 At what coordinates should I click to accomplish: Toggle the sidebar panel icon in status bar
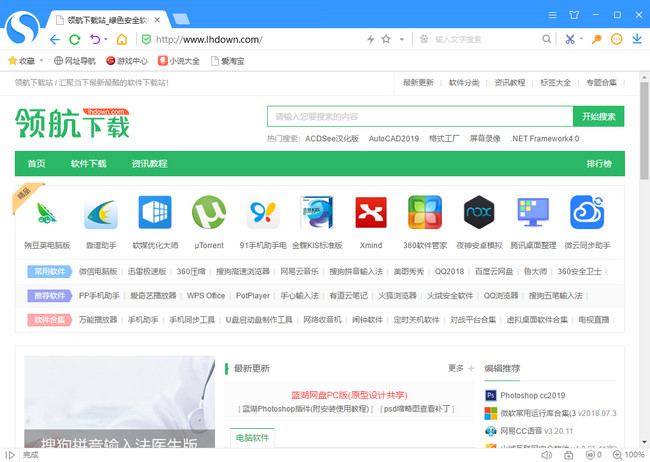coord(10,455)
